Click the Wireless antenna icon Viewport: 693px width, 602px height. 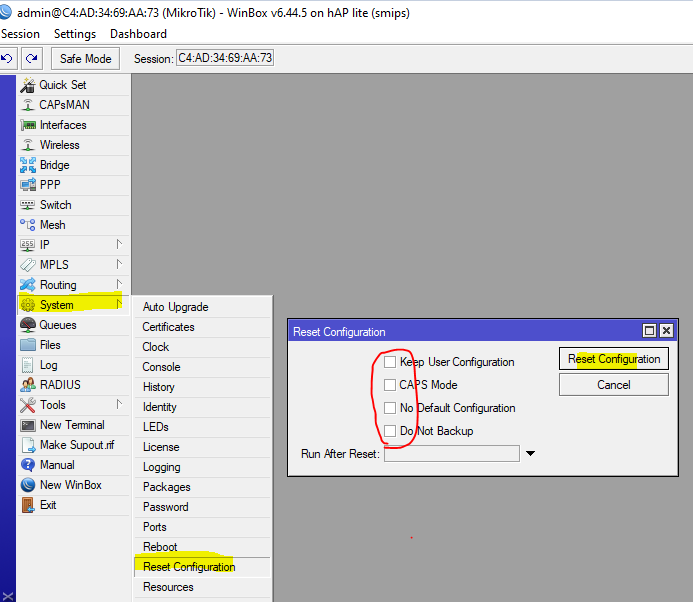click(x=27, y=145)
